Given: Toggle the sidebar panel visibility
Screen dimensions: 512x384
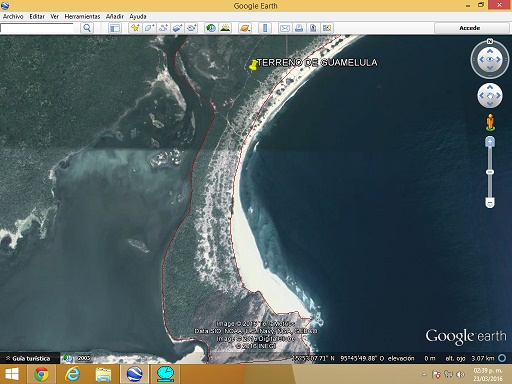Looking at the screenshot, I should coord(115,28).
